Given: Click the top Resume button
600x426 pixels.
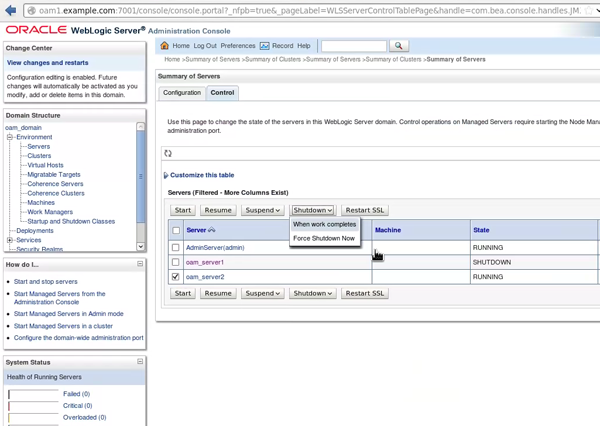Looking at the screenshot, I should pyautogui.click(x=218, y=210).
